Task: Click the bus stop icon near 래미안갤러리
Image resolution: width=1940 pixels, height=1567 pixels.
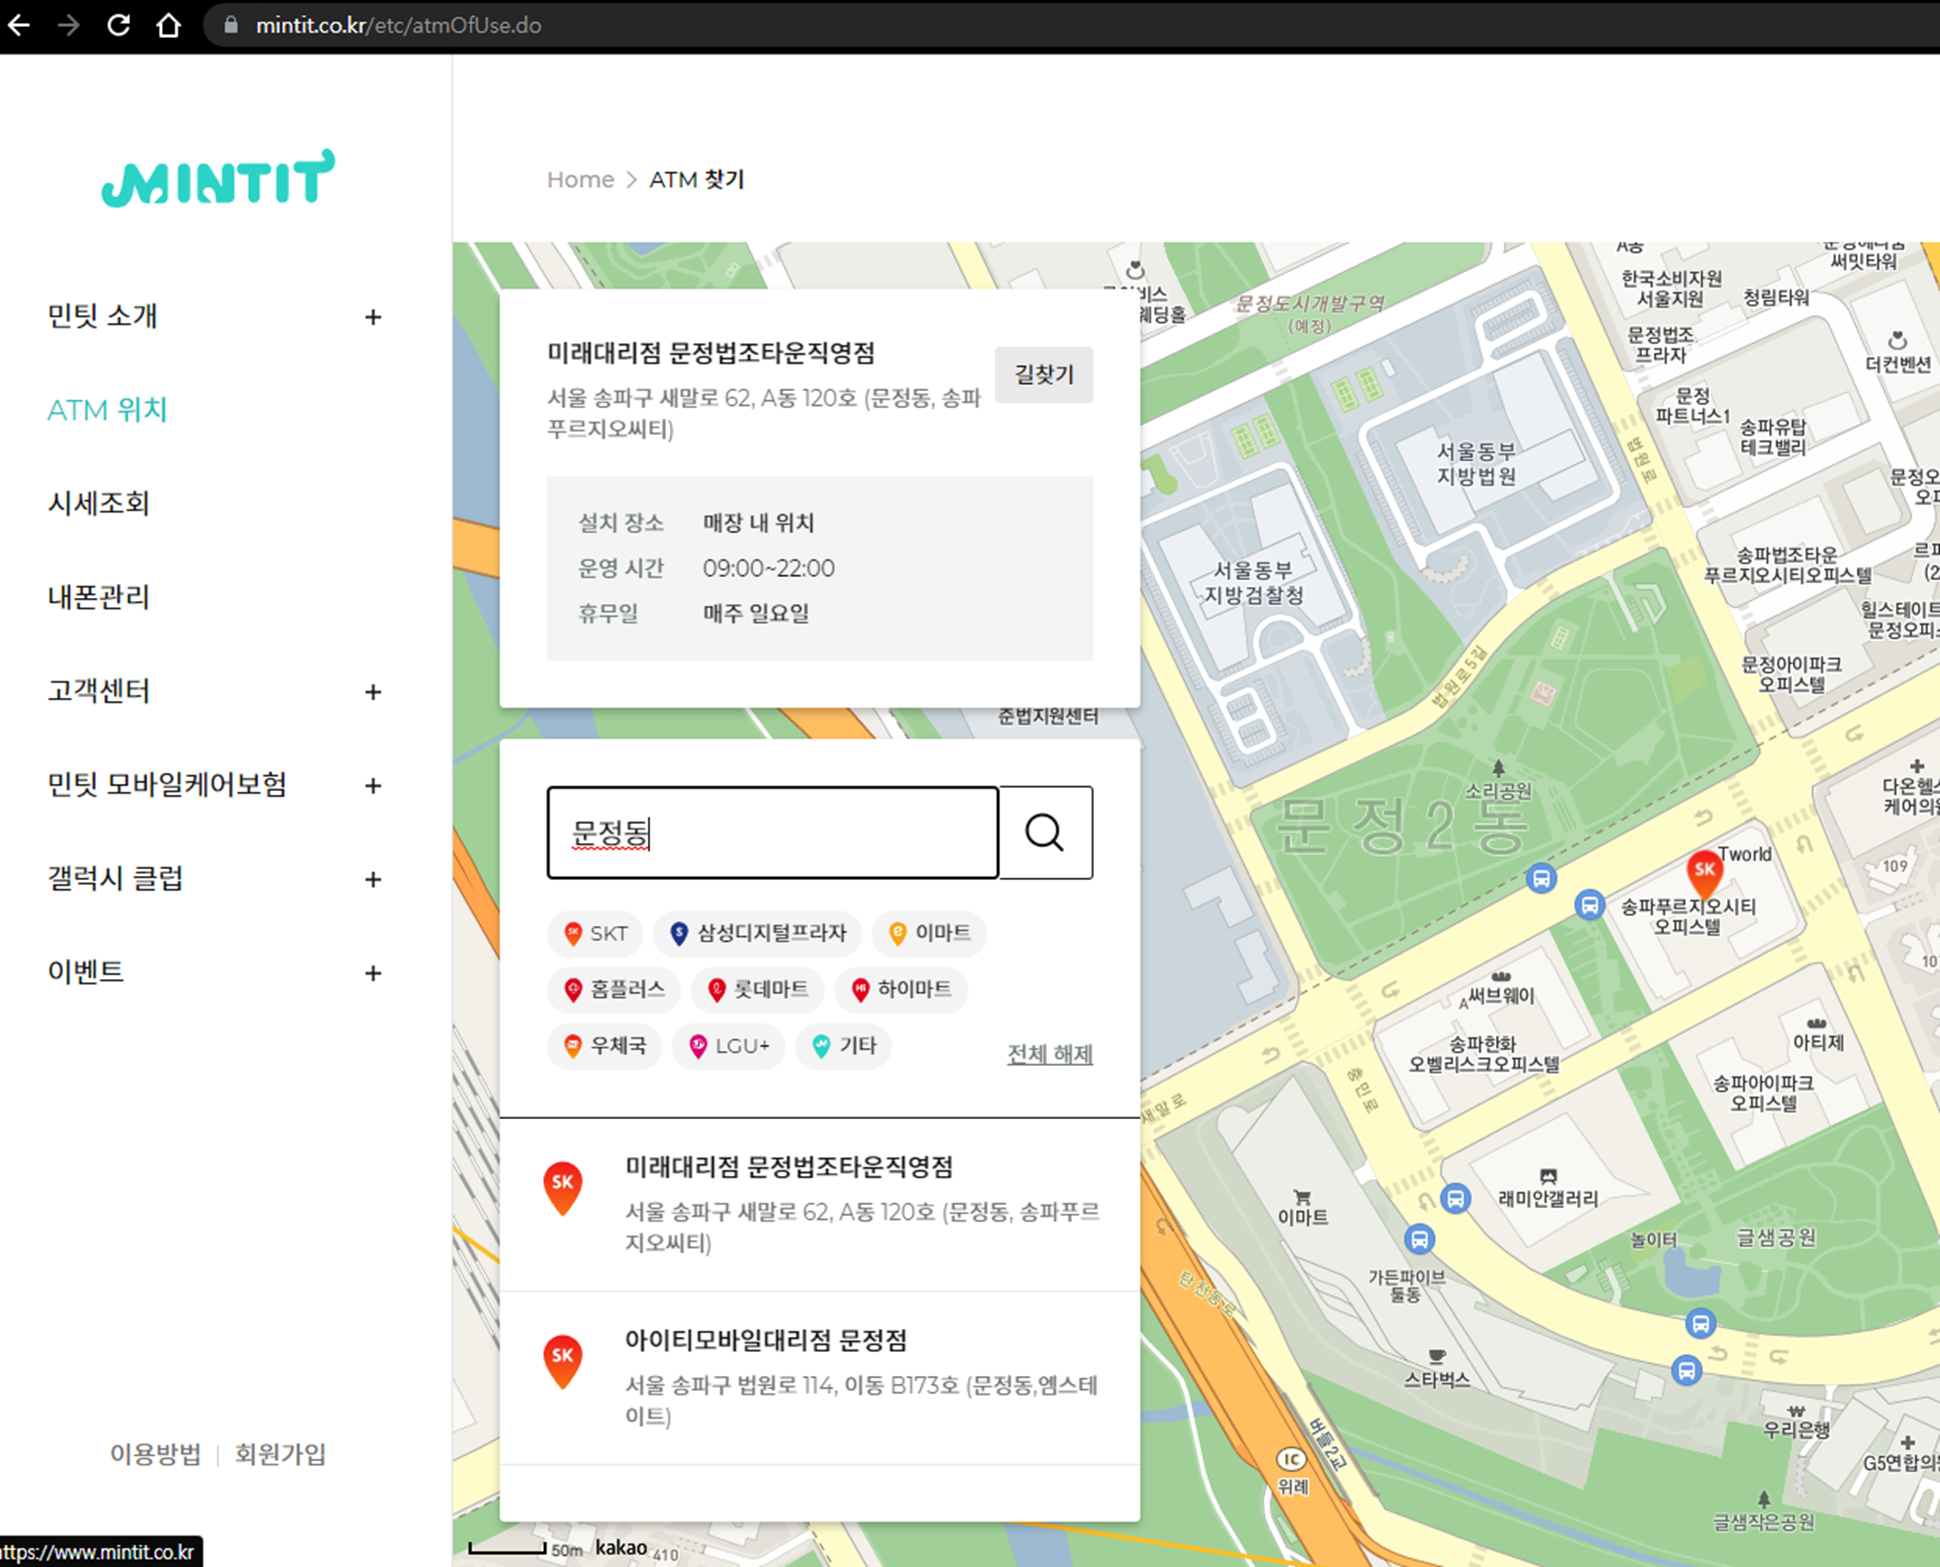Action: [x=1456, y=1198]
